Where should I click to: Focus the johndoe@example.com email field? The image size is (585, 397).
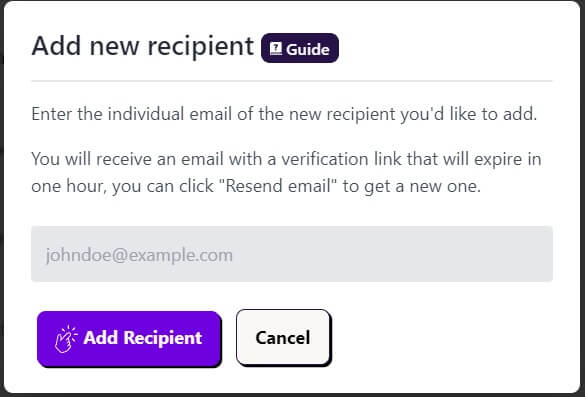point(292,254)
